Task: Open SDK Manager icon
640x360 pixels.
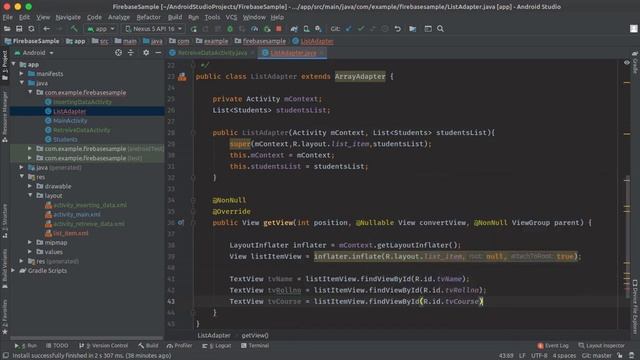Action: click(x=318, y=29)
